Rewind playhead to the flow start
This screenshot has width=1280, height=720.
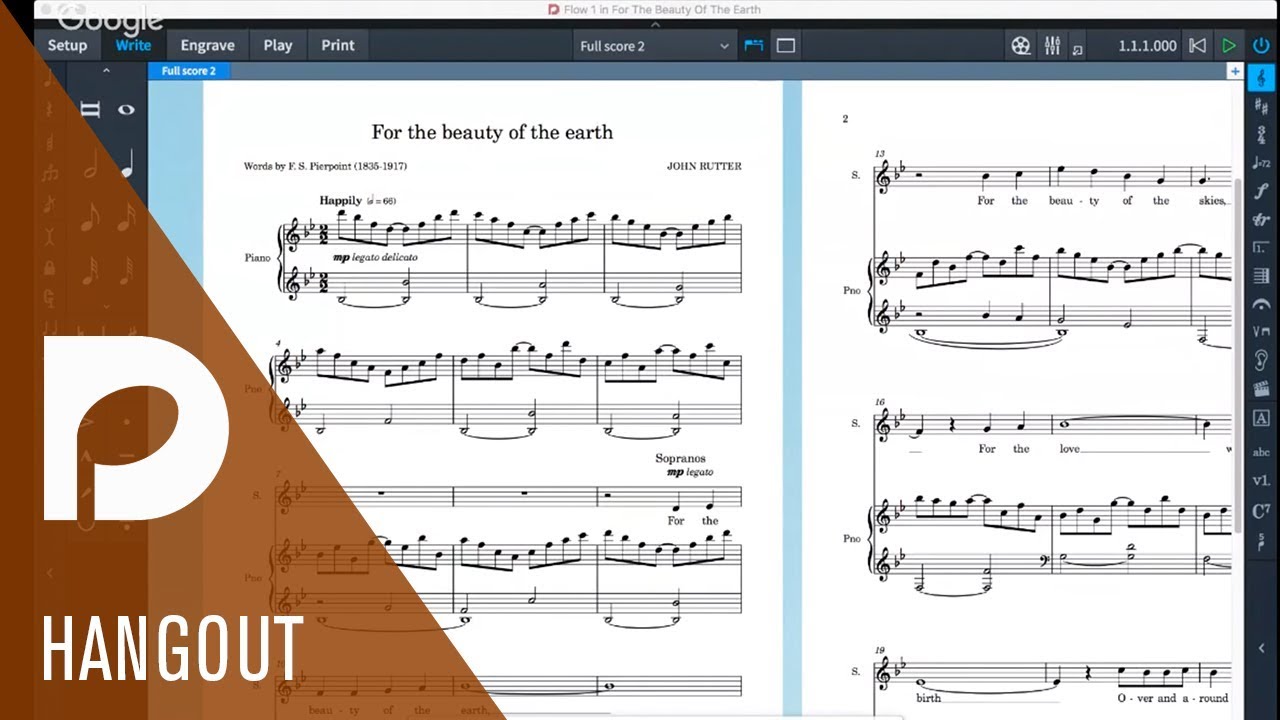click(x=1197, y=46)
